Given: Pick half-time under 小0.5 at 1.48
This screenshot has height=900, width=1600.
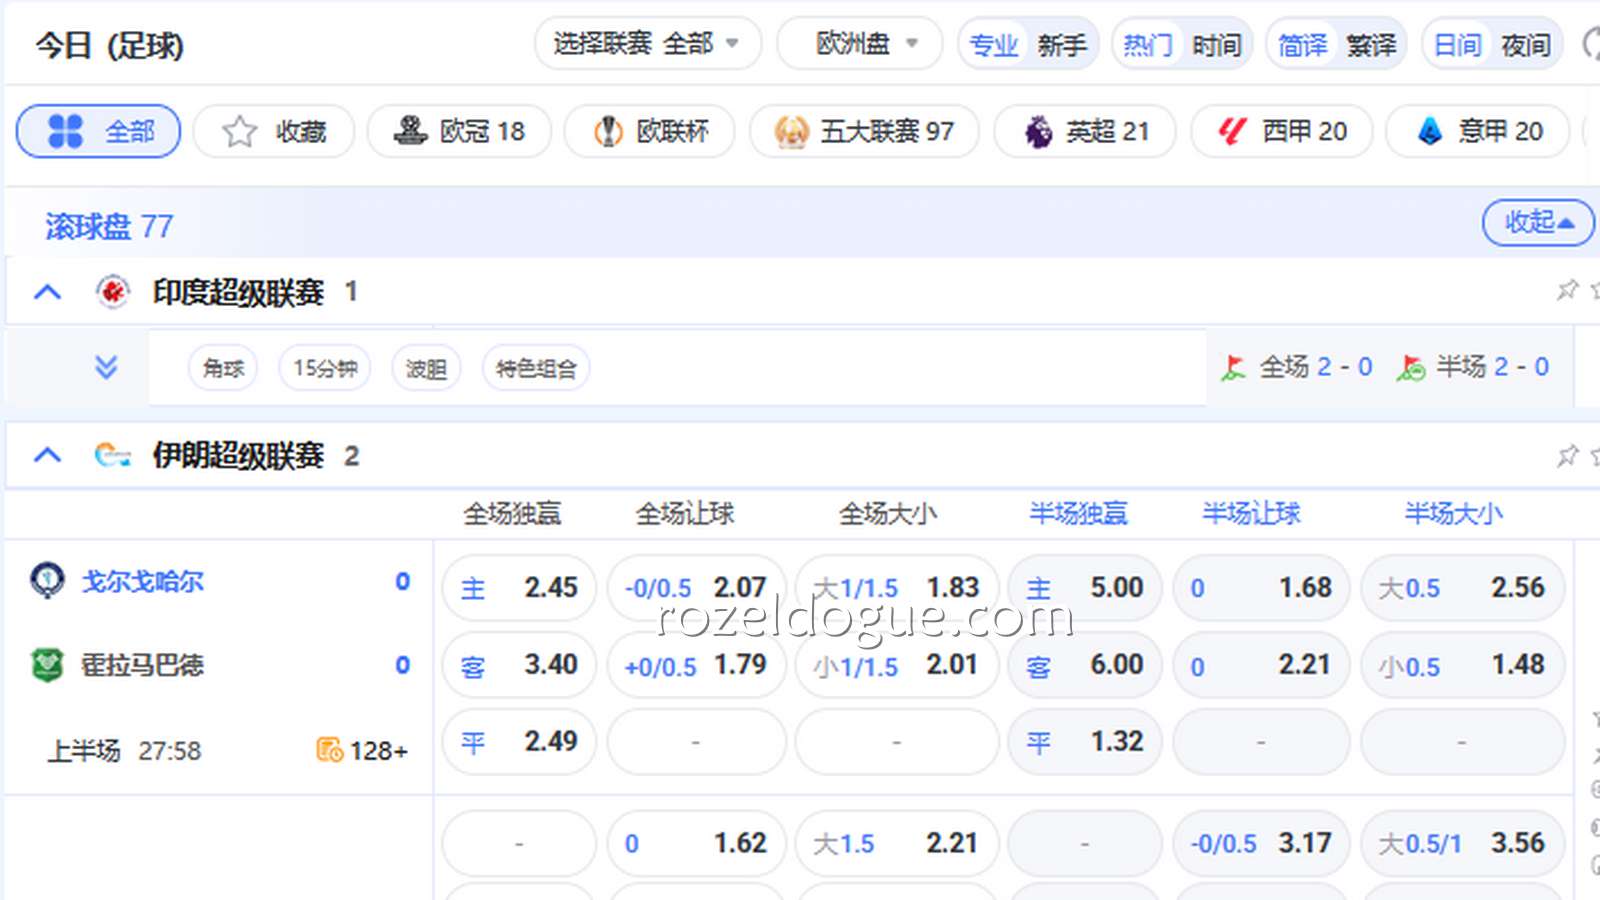Looking at the screenshot, I should tap(1462, 665).
